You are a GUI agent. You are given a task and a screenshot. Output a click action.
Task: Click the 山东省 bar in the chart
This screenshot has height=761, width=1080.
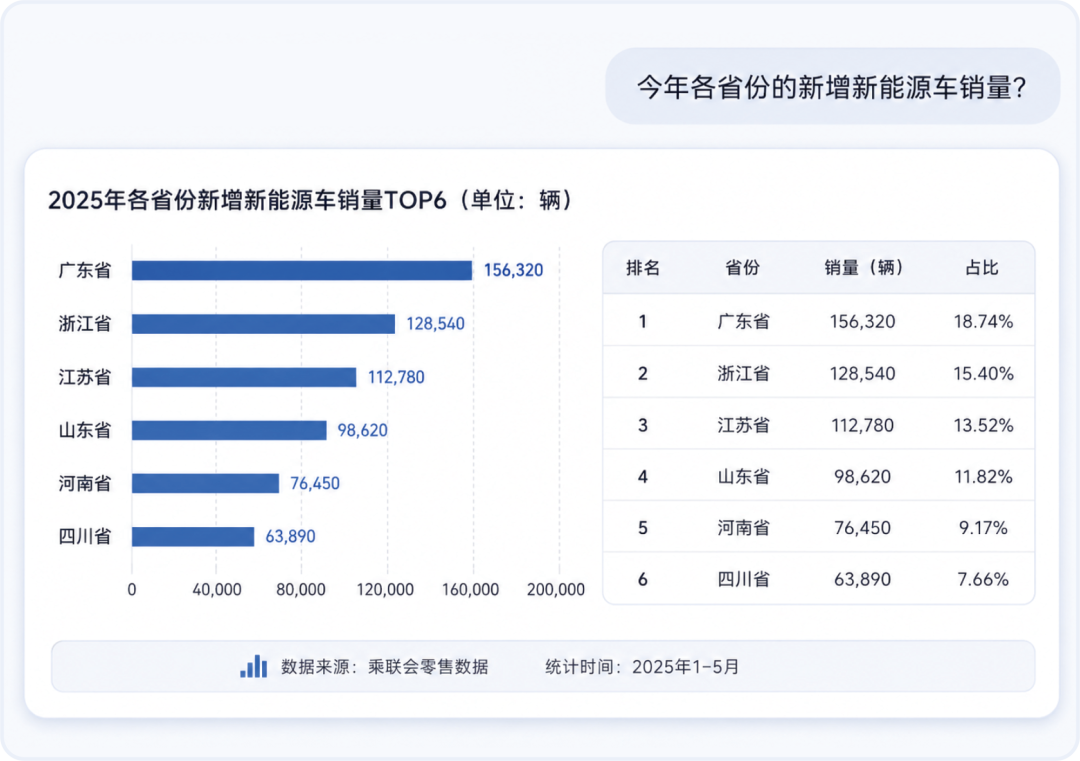click(x=229, y=430)
